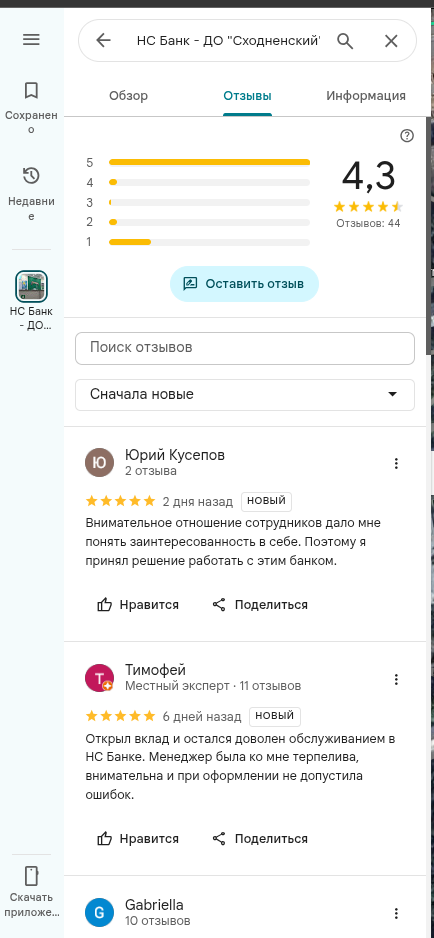Switch to the Информация tab
The image size is (434, 938).
[x=366, y=96]
